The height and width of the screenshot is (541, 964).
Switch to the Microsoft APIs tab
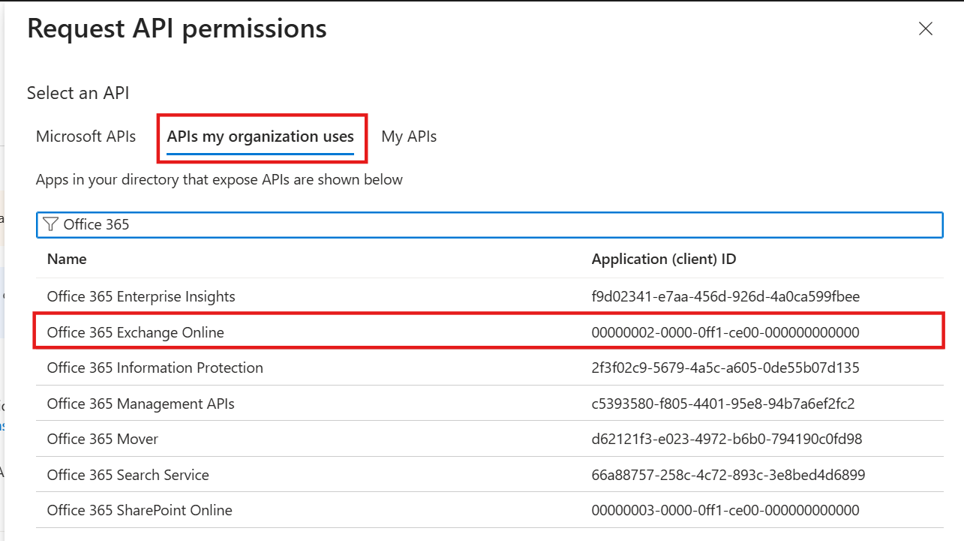tap(85, 136)
